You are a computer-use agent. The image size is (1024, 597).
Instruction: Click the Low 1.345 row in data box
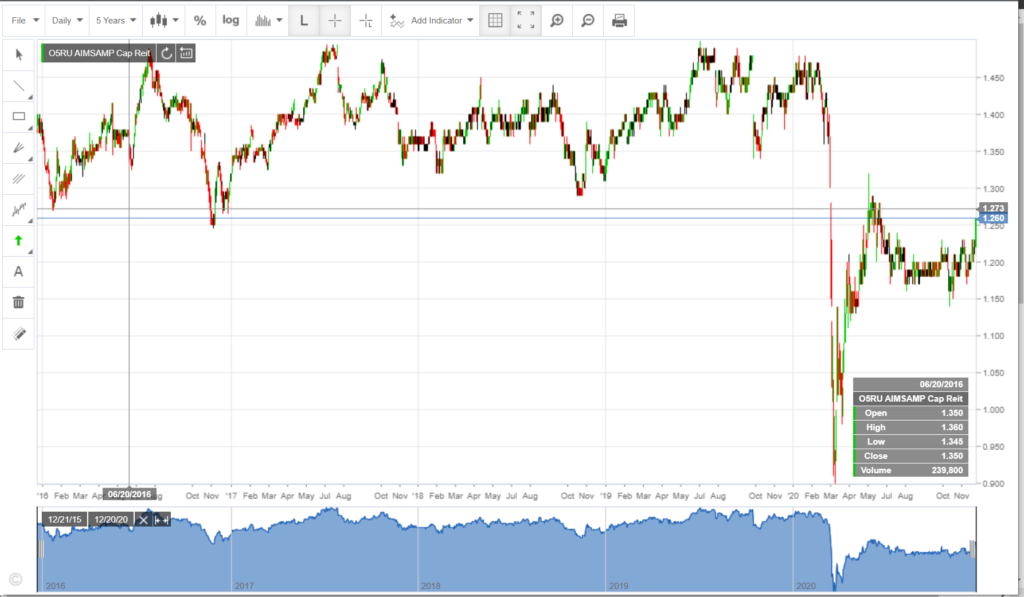(x=910, y=442)
